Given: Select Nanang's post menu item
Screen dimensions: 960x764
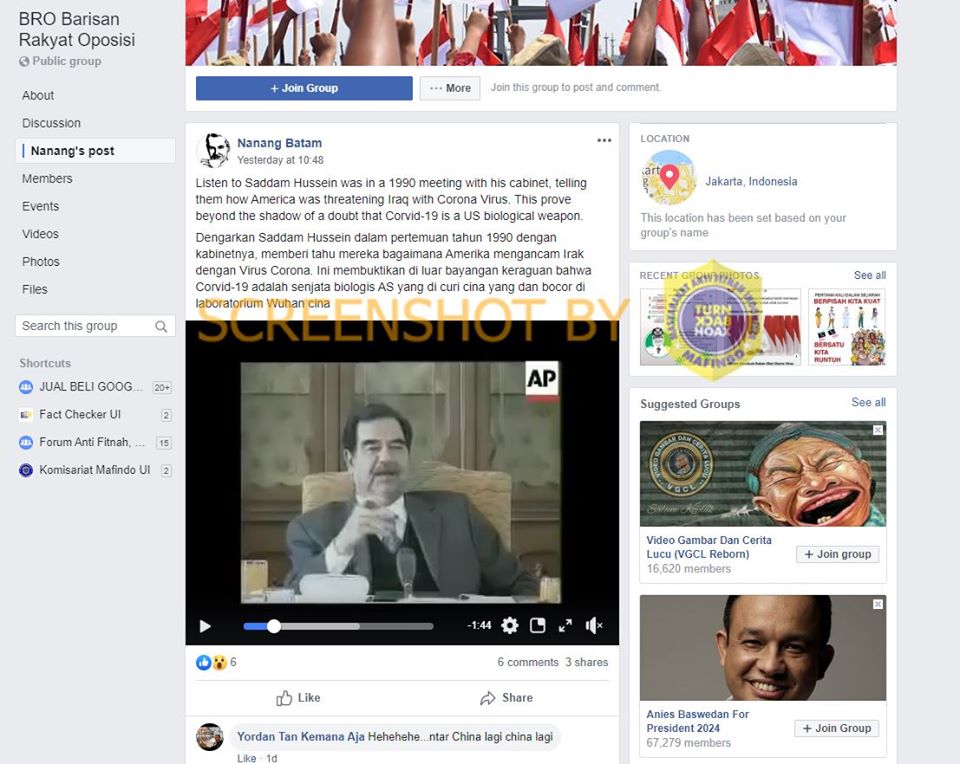Looking at the screenshot, I should pos(96,151).
